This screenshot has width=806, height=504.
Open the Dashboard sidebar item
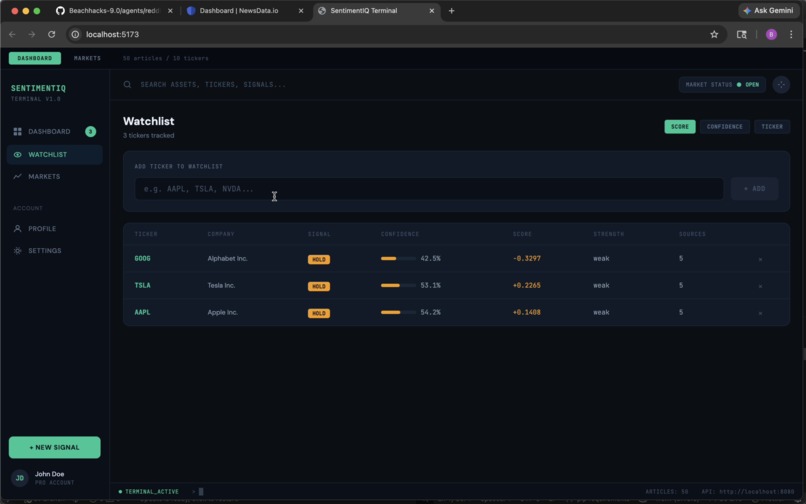coord(54,132)
